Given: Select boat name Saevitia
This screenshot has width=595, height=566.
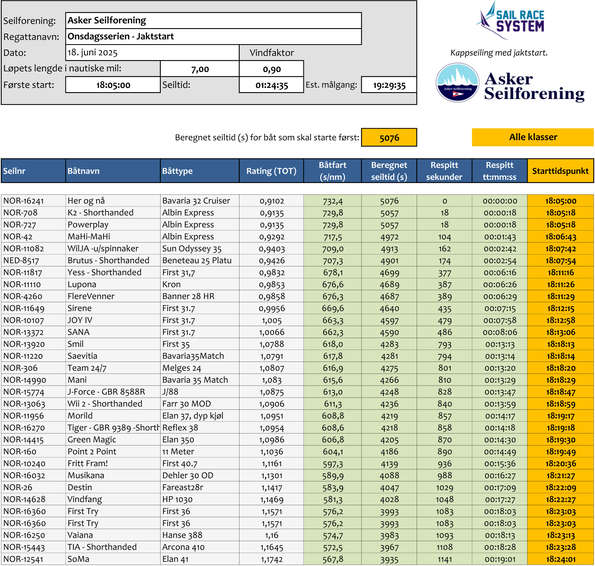Looking at the screenshot, I should click(82, 356).
